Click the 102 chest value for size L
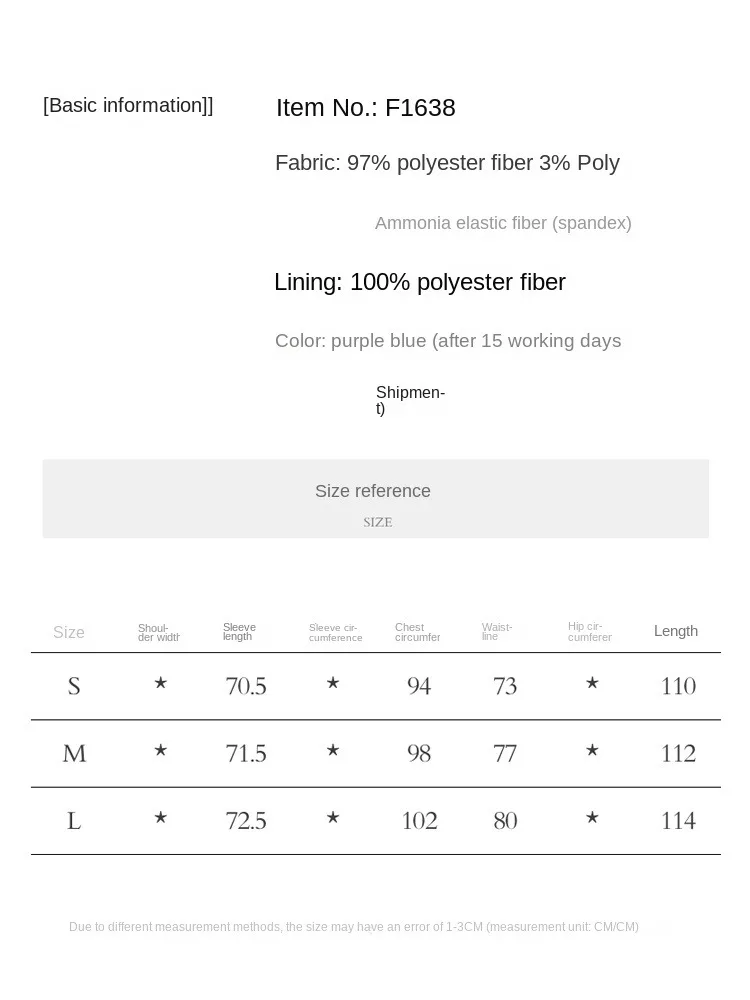Screen dimensions: 750x1000 point(420,821)
